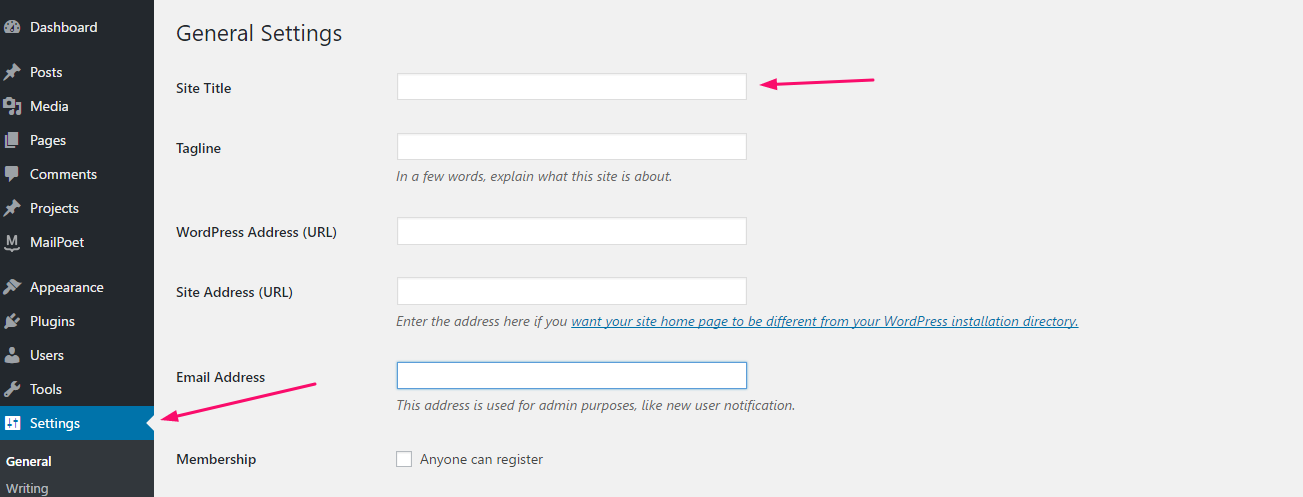Screen dimensions: 1303x497
Task: Click the Appearance paintbrush icon
Action: tap(12, 287)
